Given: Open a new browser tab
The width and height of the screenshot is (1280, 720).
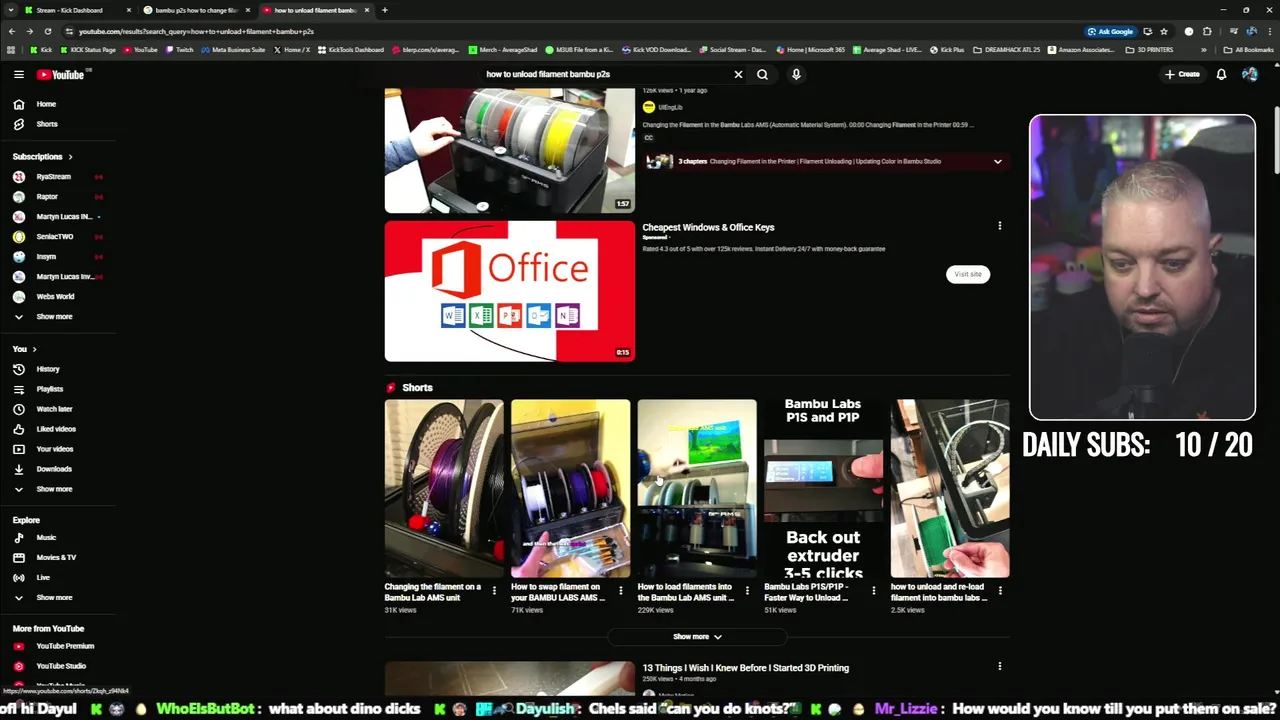Looking at the screenshot, I should 384,10.
